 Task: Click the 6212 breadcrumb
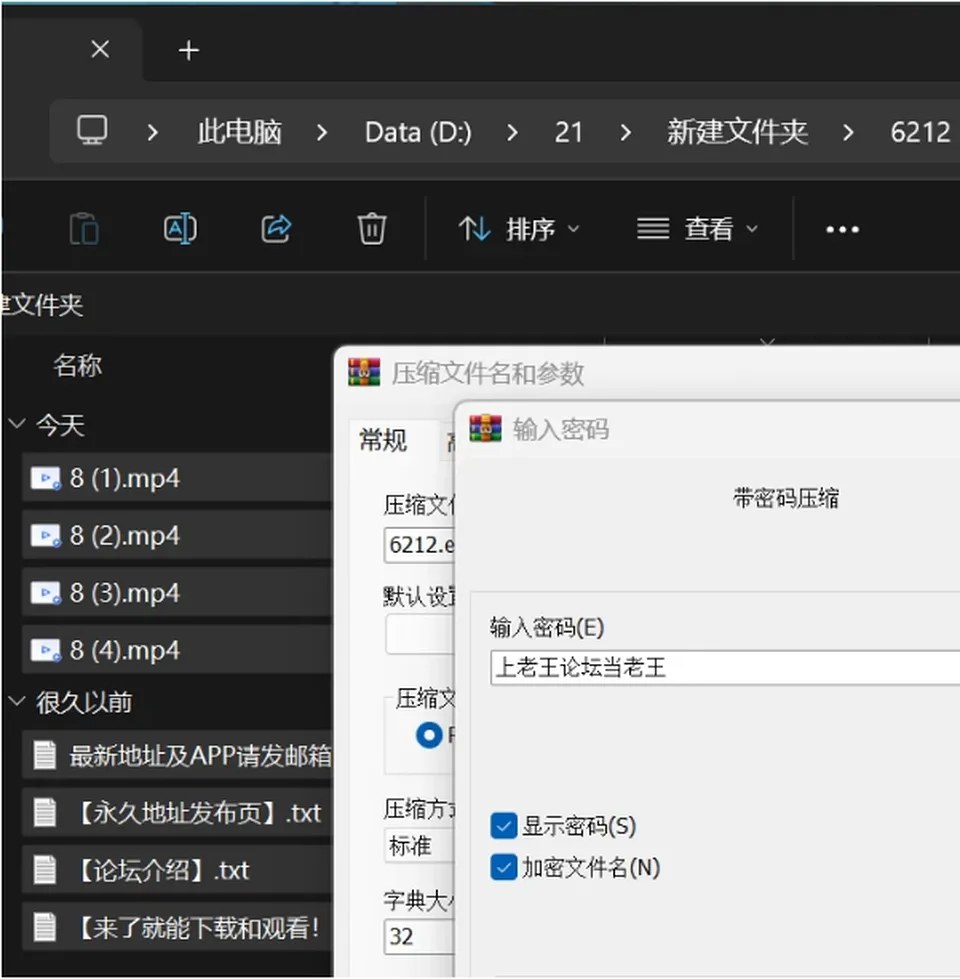click(x=921, y=132)
